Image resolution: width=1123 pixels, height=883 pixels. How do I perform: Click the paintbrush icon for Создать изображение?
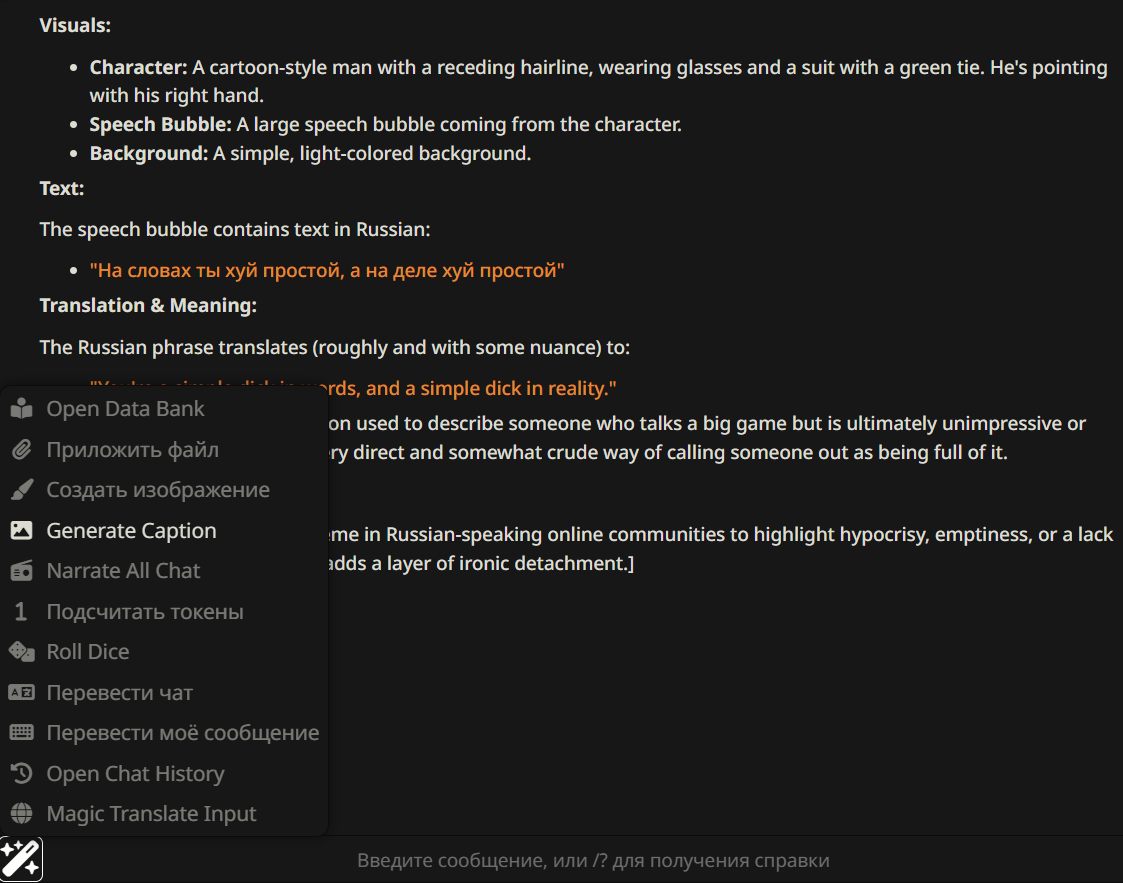(x=21, y=490)
